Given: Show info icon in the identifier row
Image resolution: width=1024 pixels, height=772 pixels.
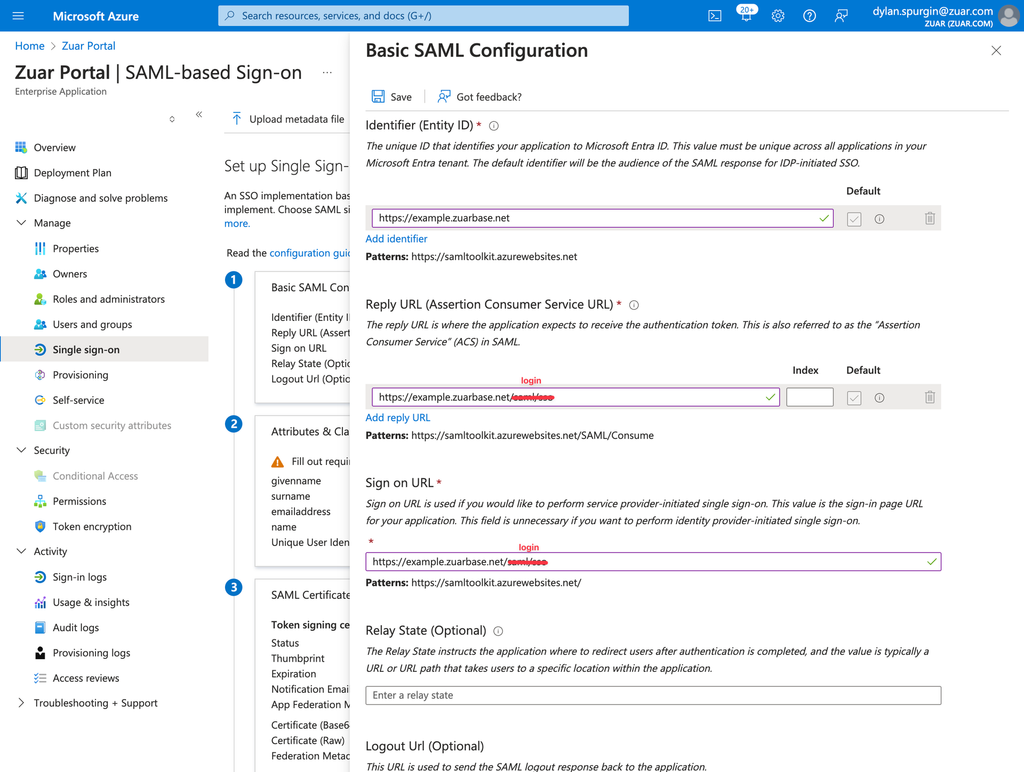Looking at the screenshot, I should pyautogui.click(x=880, y=219).
